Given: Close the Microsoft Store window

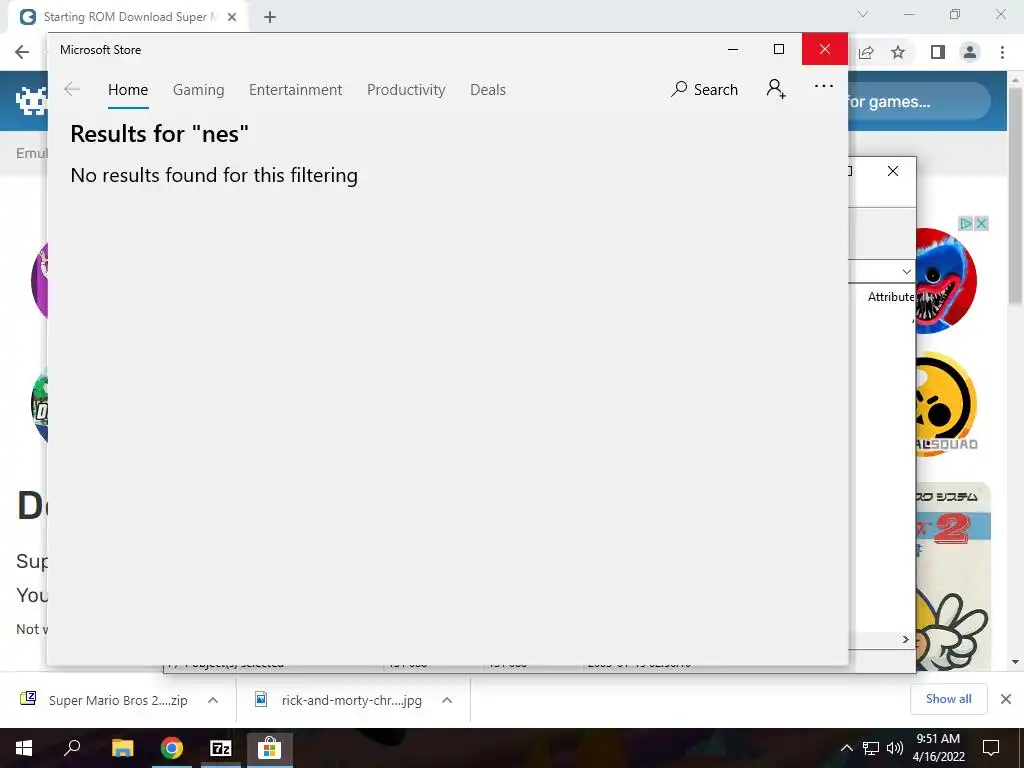Looking at the screenshot, I should coord(825,49).
